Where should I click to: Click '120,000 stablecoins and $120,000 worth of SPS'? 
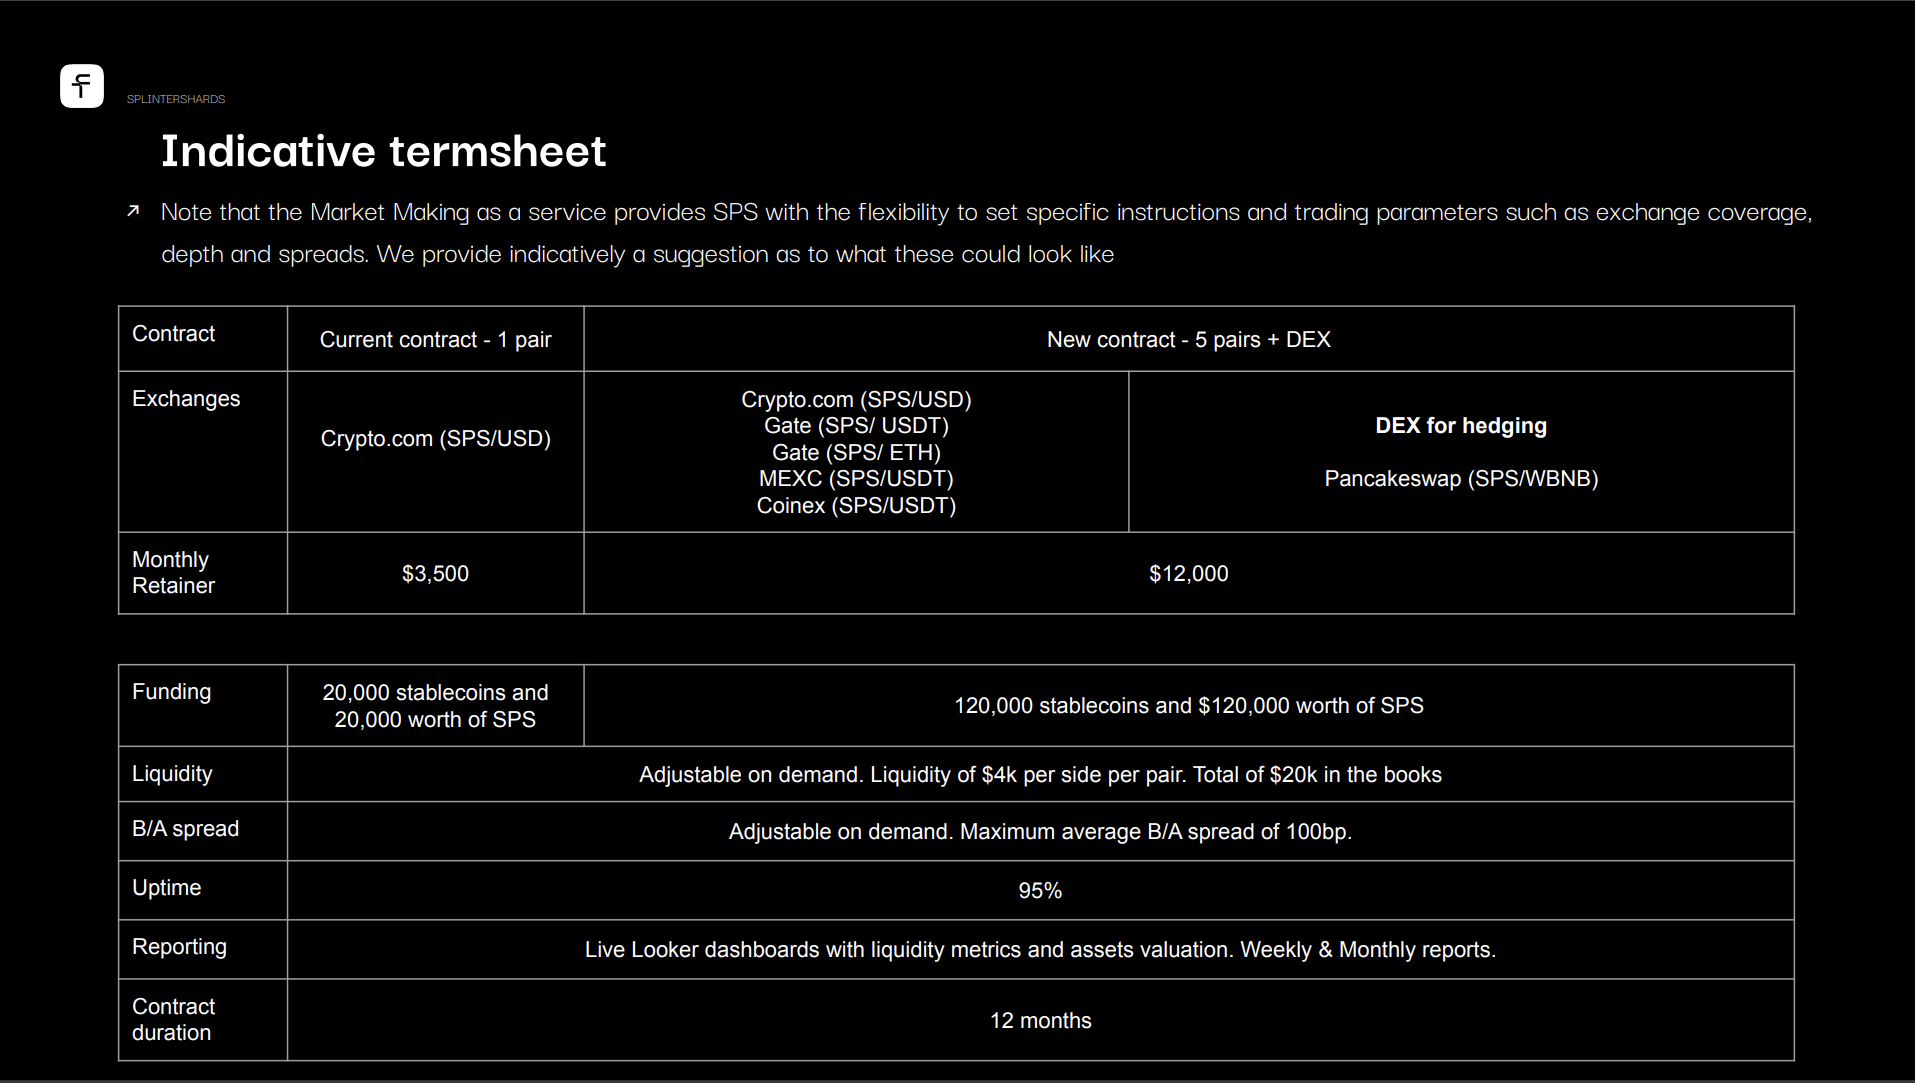1189,706
